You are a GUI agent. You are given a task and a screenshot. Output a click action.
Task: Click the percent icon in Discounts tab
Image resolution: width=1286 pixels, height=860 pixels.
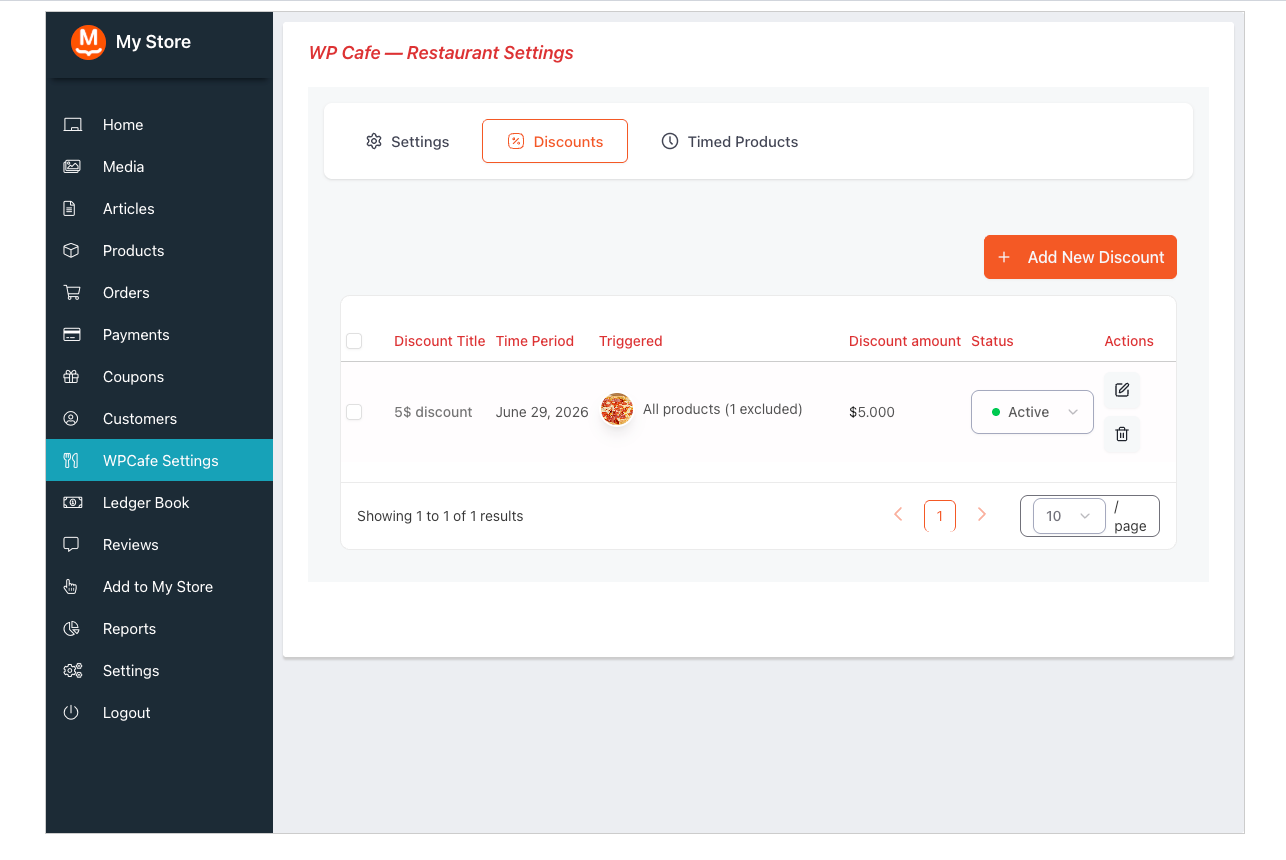coord(516,141)
